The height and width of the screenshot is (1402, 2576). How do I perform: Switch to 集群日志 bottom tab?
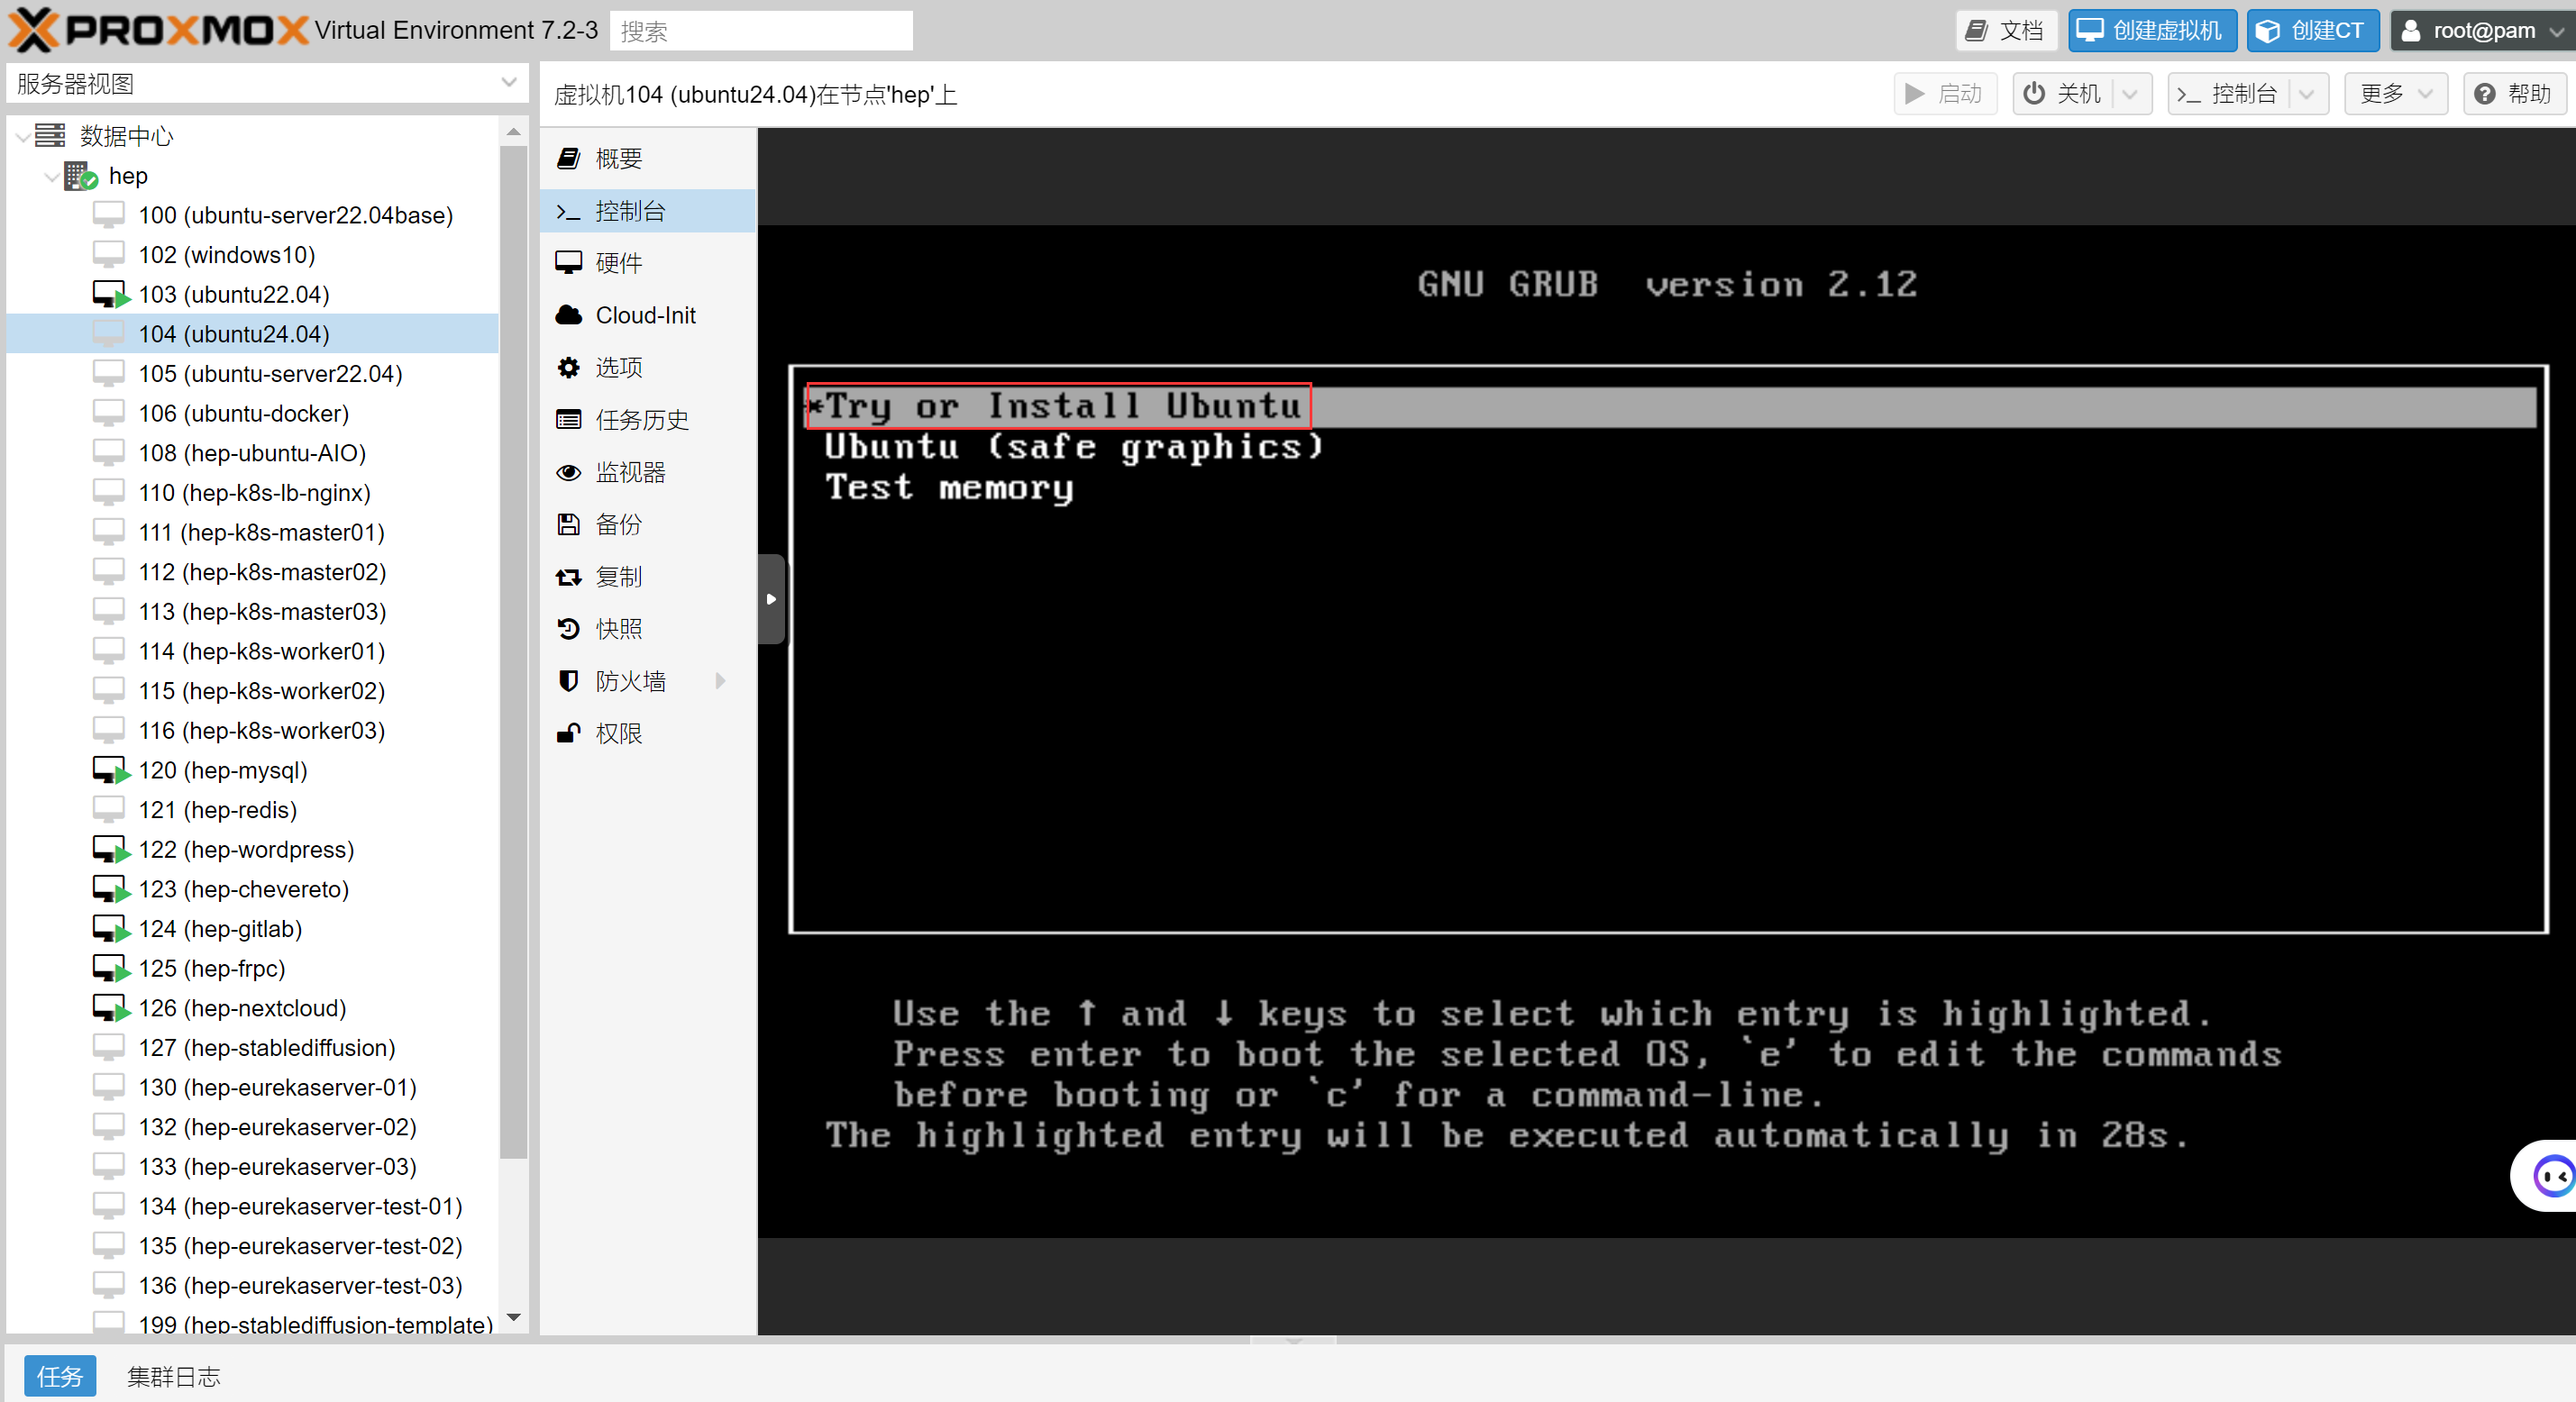[x=174, y=1376]
